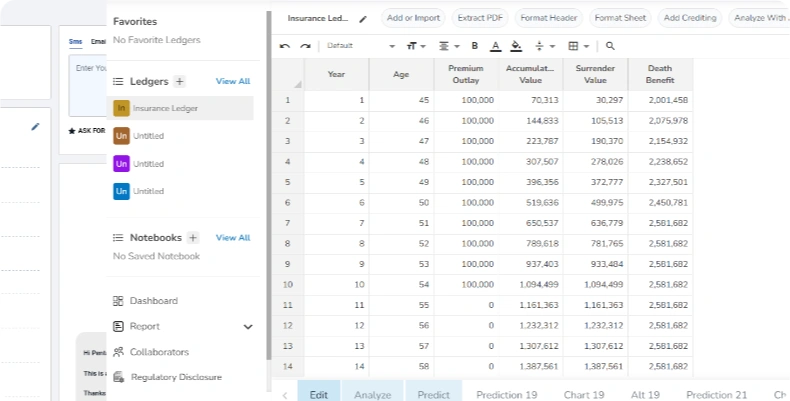
Task: Select the Insurance Ledger item
Action: coord(180,108)
